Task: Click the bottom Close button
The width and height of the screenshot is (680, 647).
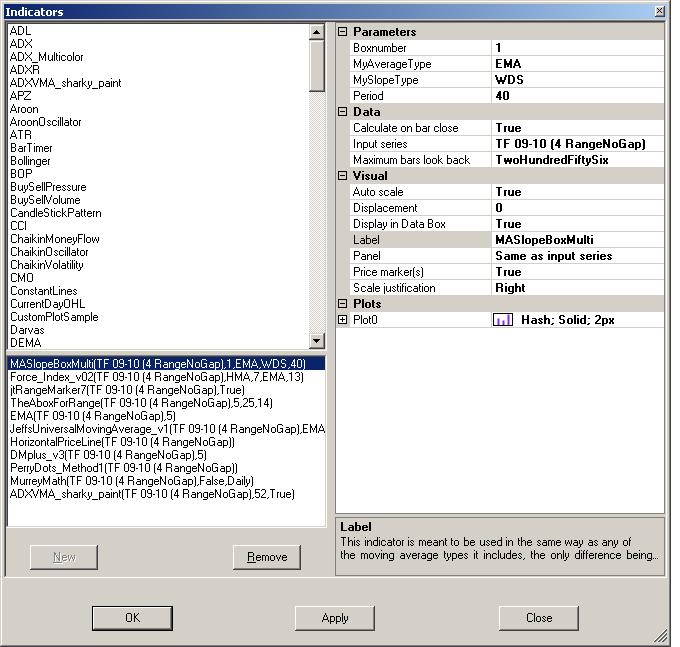Action: click(539, 618)
